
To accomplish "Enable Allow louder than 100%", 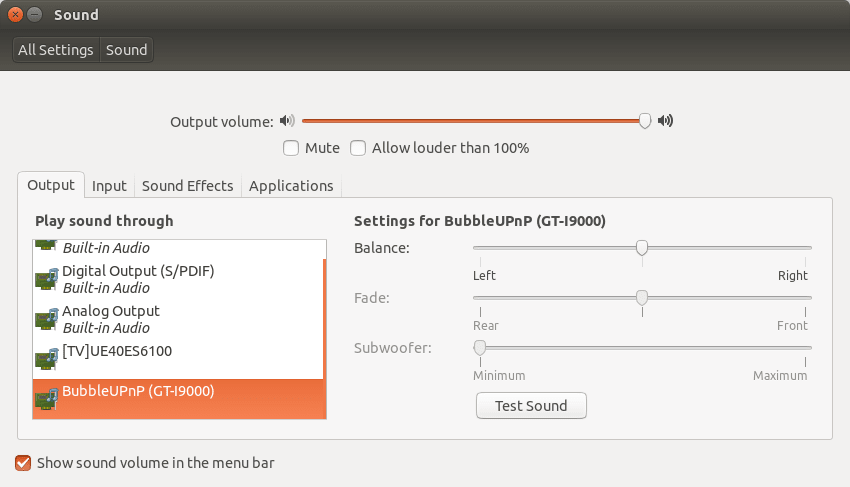I will pos(358,148).
